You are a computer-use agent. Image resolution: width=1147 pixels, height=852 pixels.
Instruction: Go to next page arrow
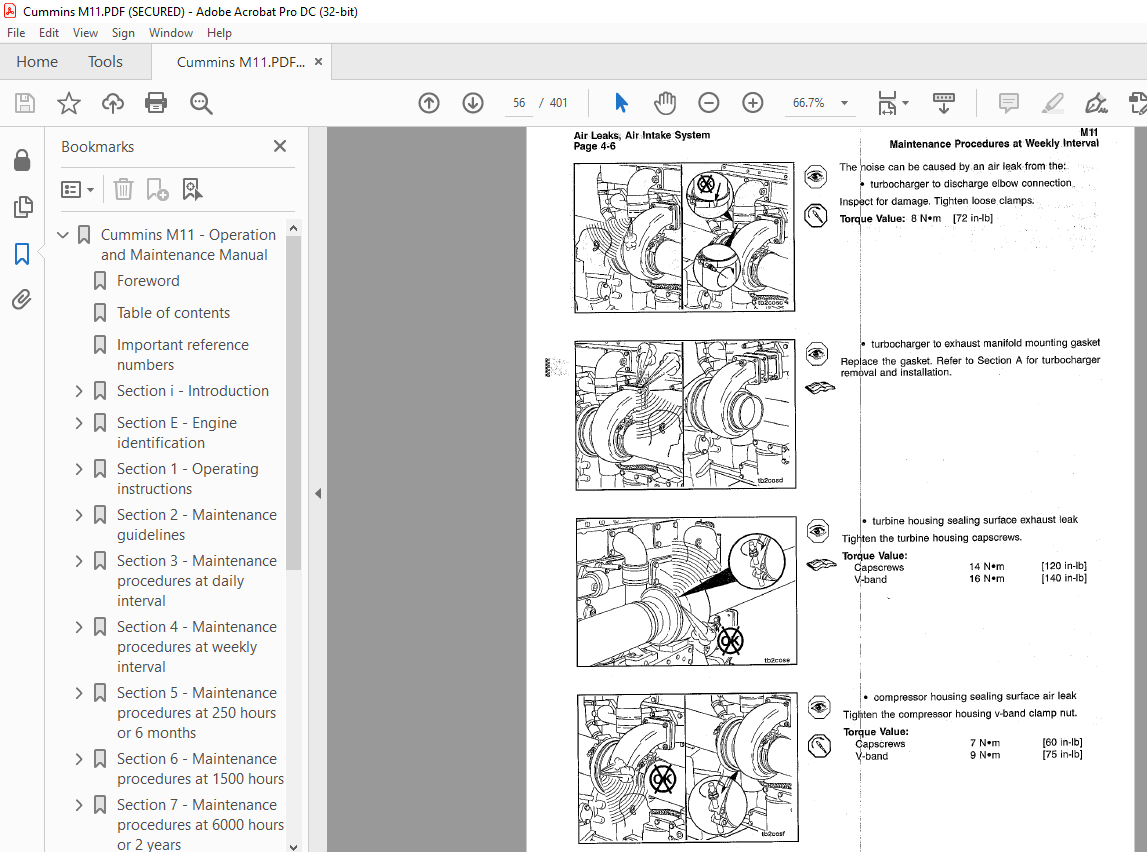(473, 103)
